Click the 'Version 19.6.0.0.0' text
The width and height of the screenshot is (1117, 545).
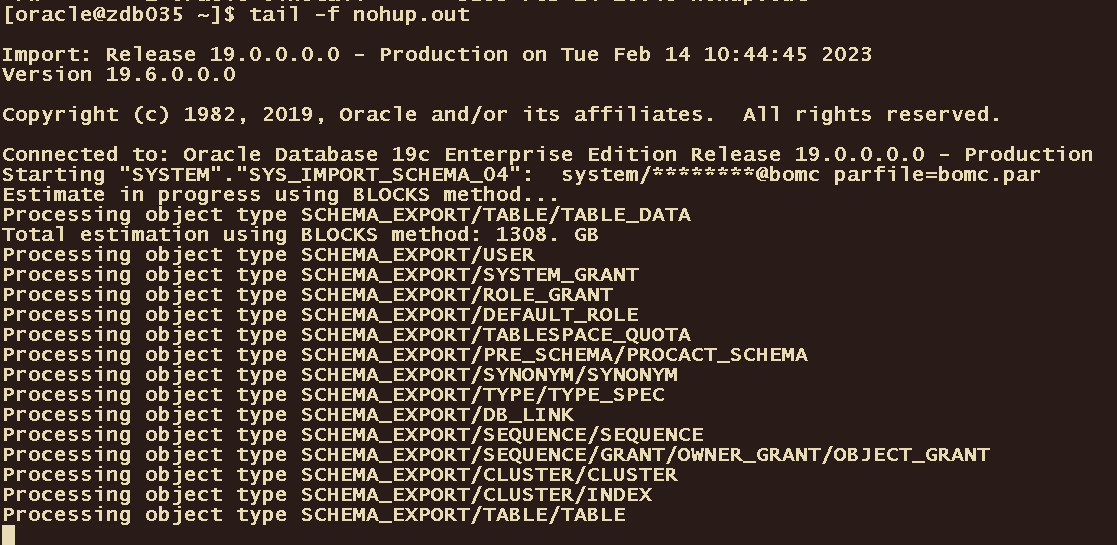pos(119,74)
